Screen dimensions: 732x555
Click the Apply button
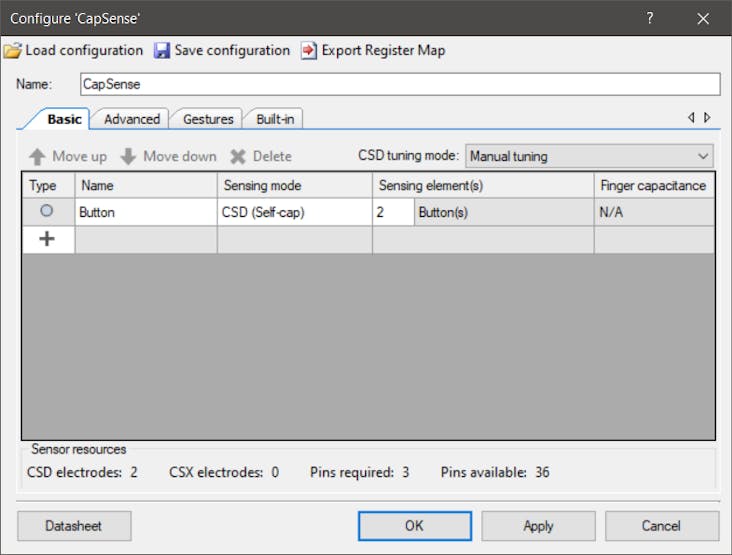click(538, 526)
